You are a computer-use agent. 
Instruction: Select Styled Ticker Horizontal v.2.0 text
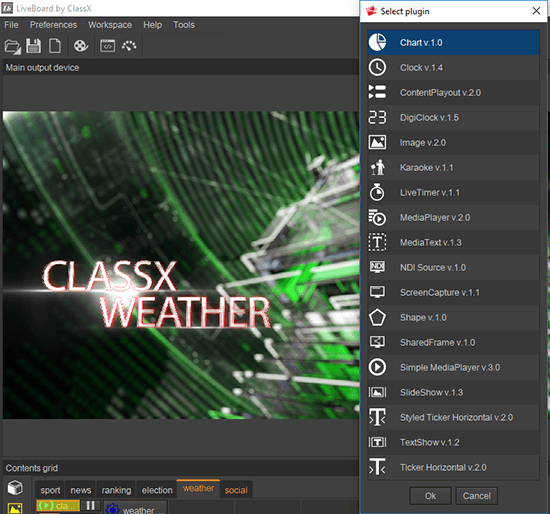click(456, 417)
